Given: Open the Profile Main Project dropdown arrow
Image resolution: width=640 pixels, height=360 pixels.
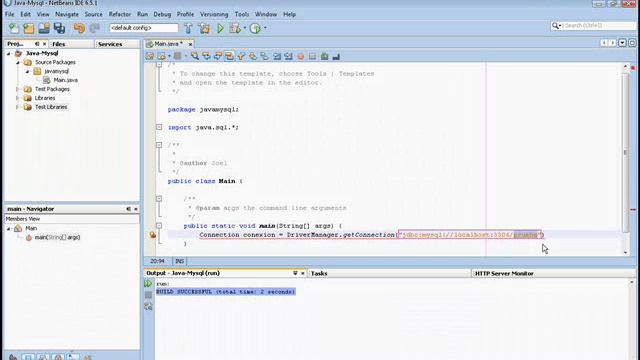Looking at the screenshot, I should [x=265, y=28].
